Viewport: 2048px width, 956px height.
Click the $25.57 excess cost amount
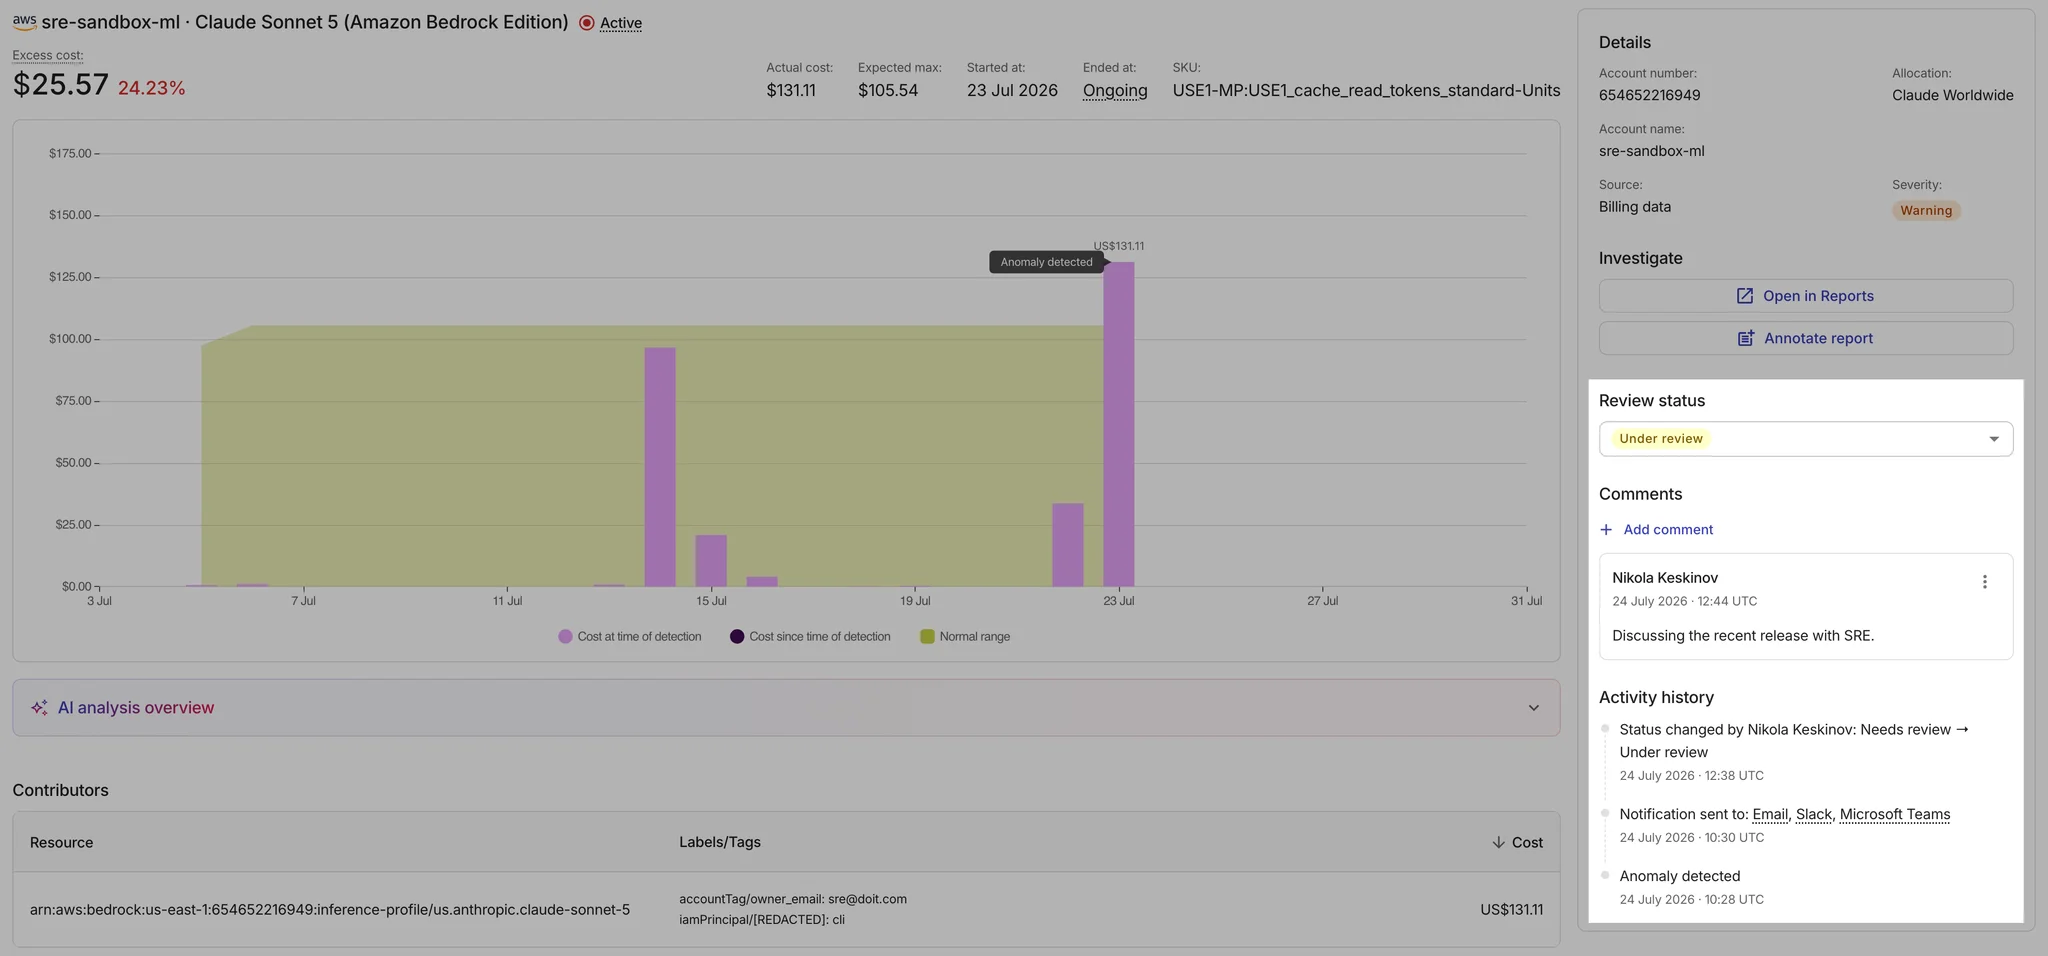coord(61,84)
